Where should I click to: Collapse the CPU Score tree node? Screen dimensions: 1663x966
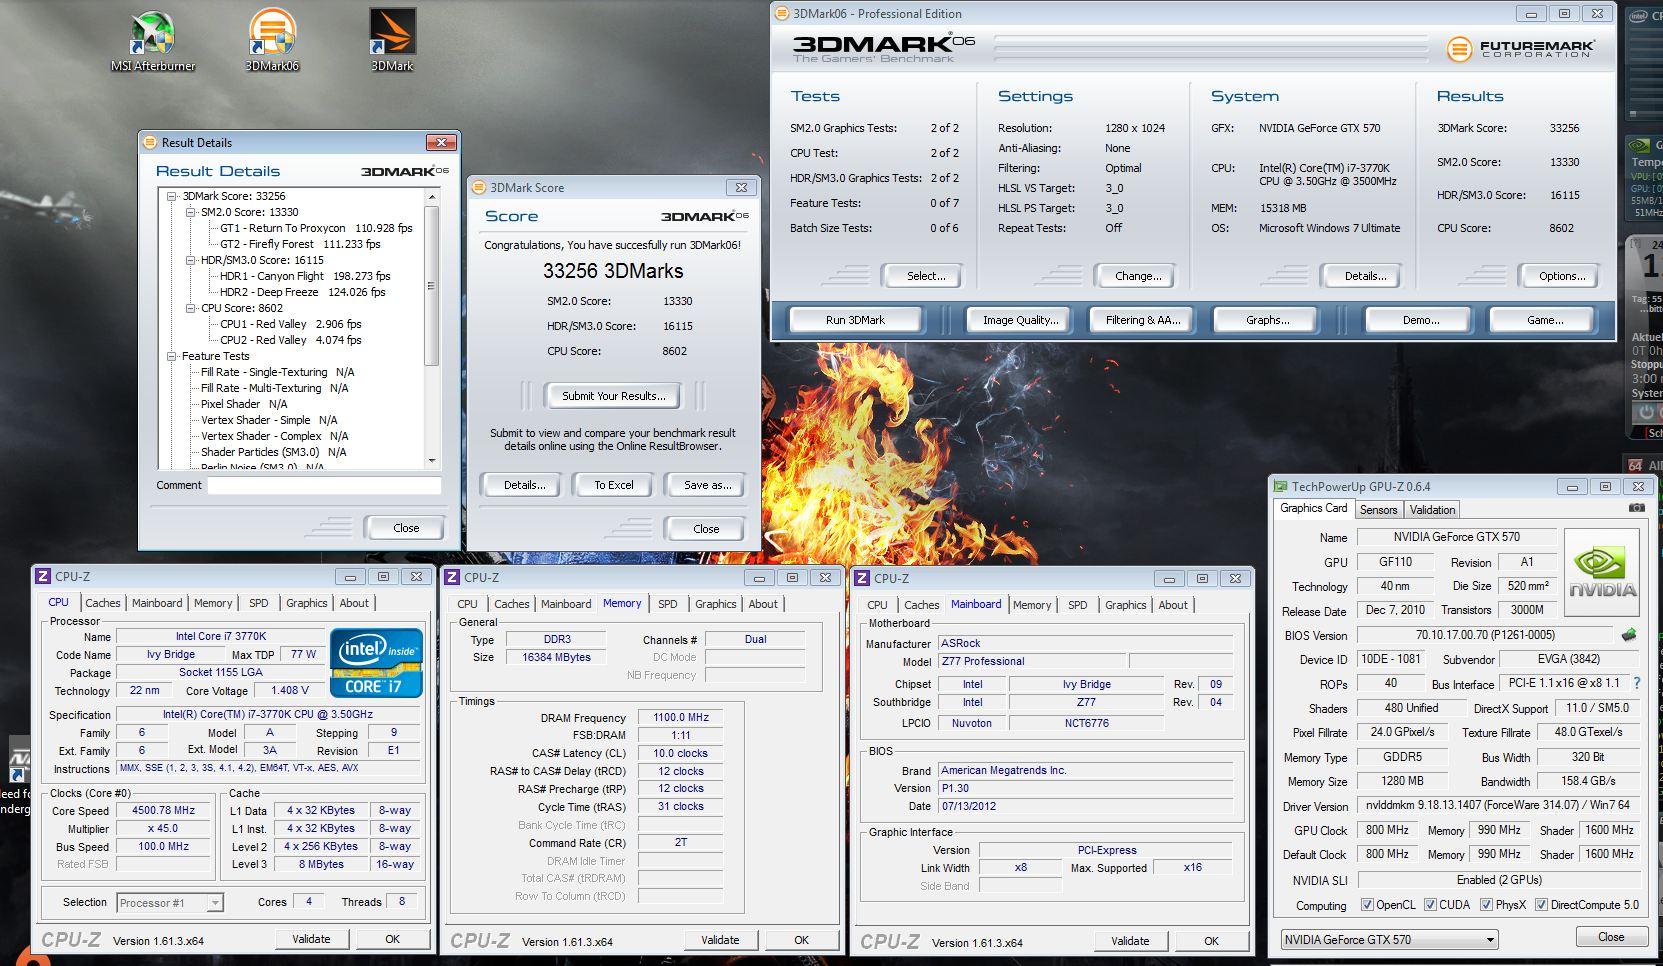(x=191, y=308)
